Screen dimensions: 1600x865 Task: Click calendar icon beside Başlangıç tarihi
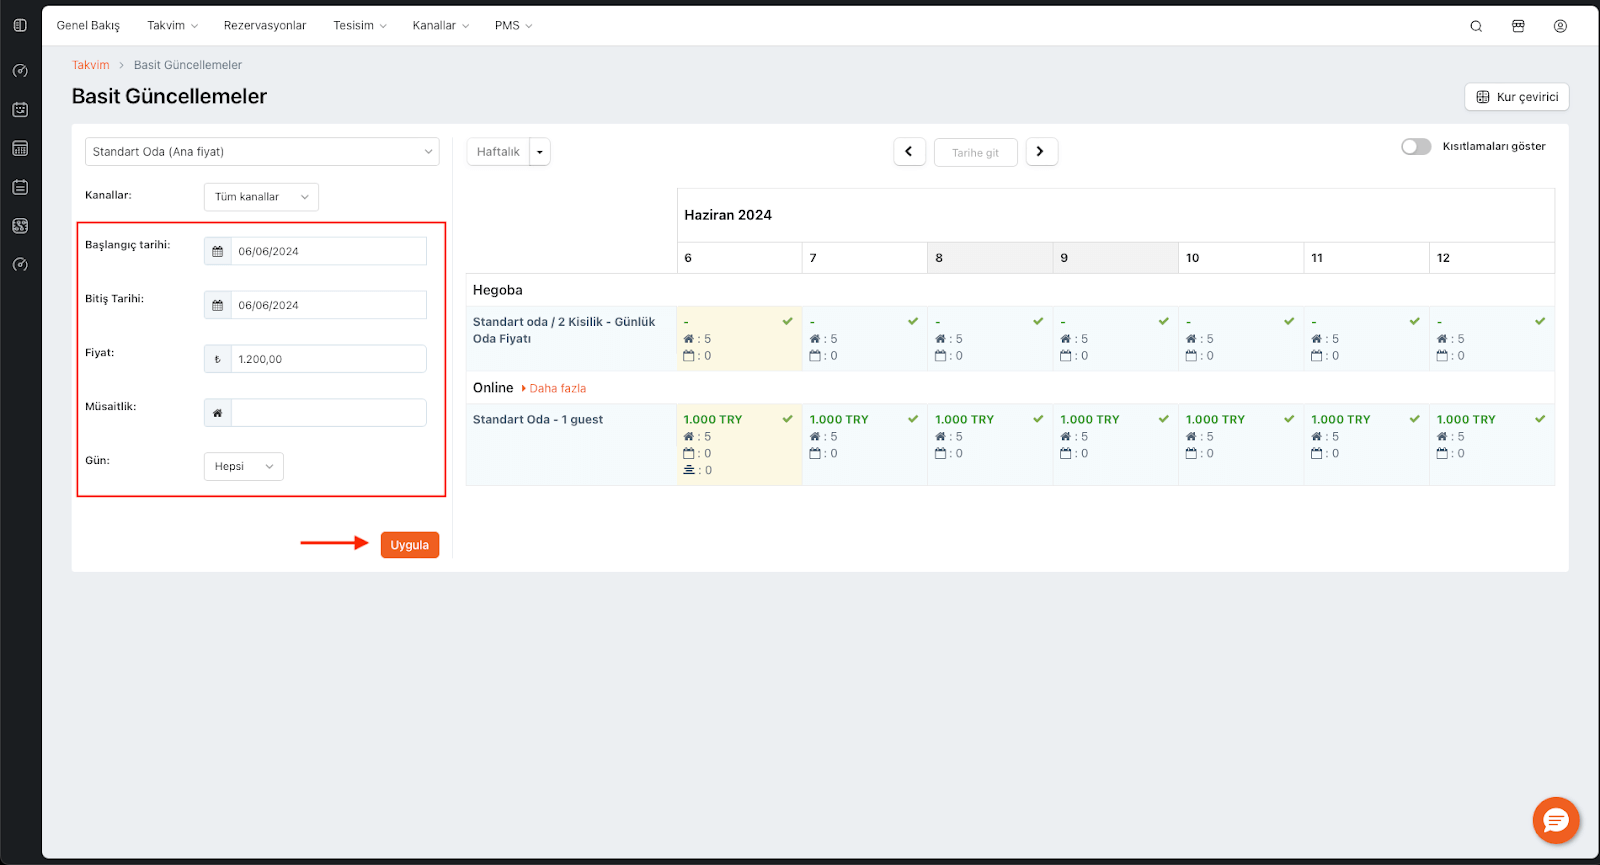218,251
